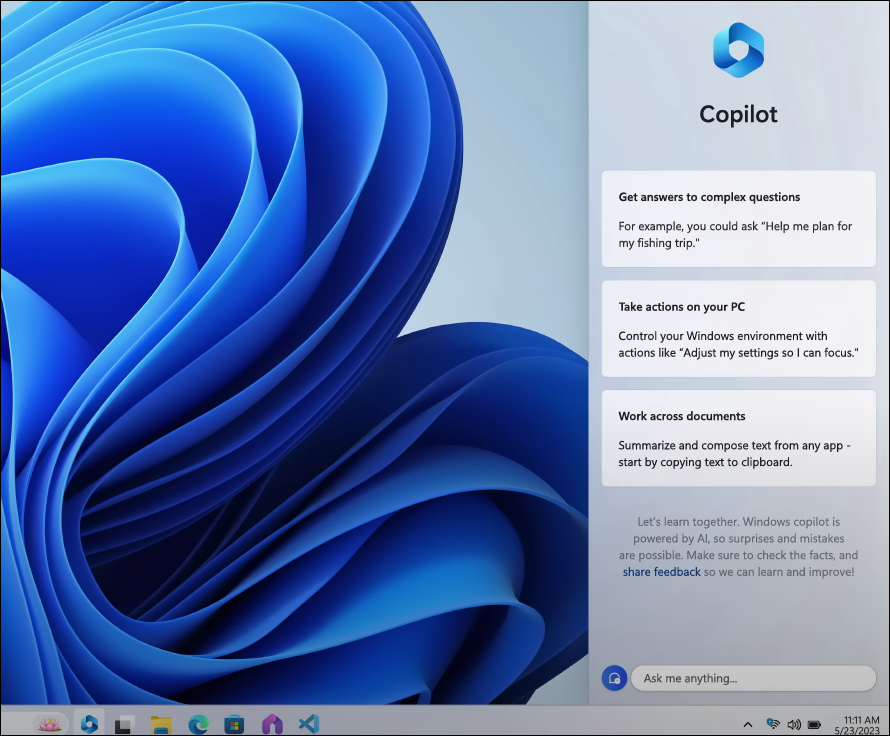Select the 'Get answers to complex questions' card
This screenshot has height=736, width=890.
tap(738, 219)
